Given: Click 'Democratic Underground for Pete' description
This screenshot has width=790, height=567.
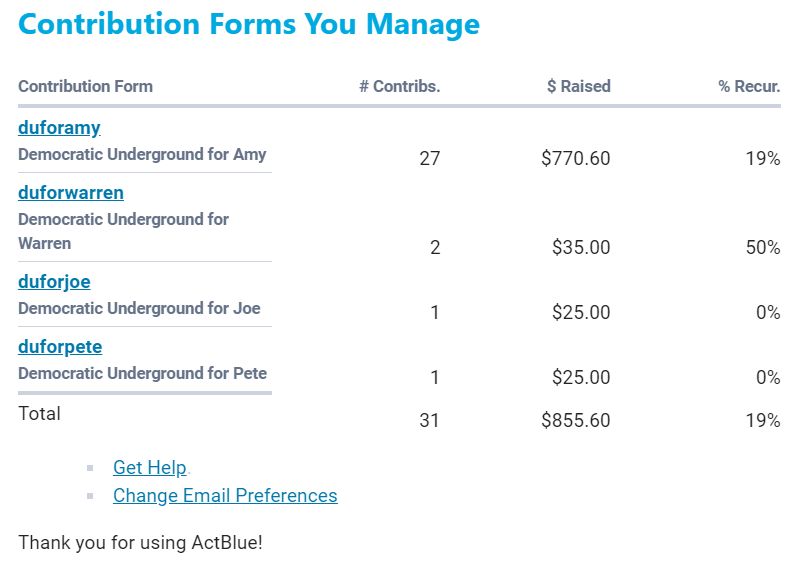Looking at the screenshot, I should pos(142,374).
